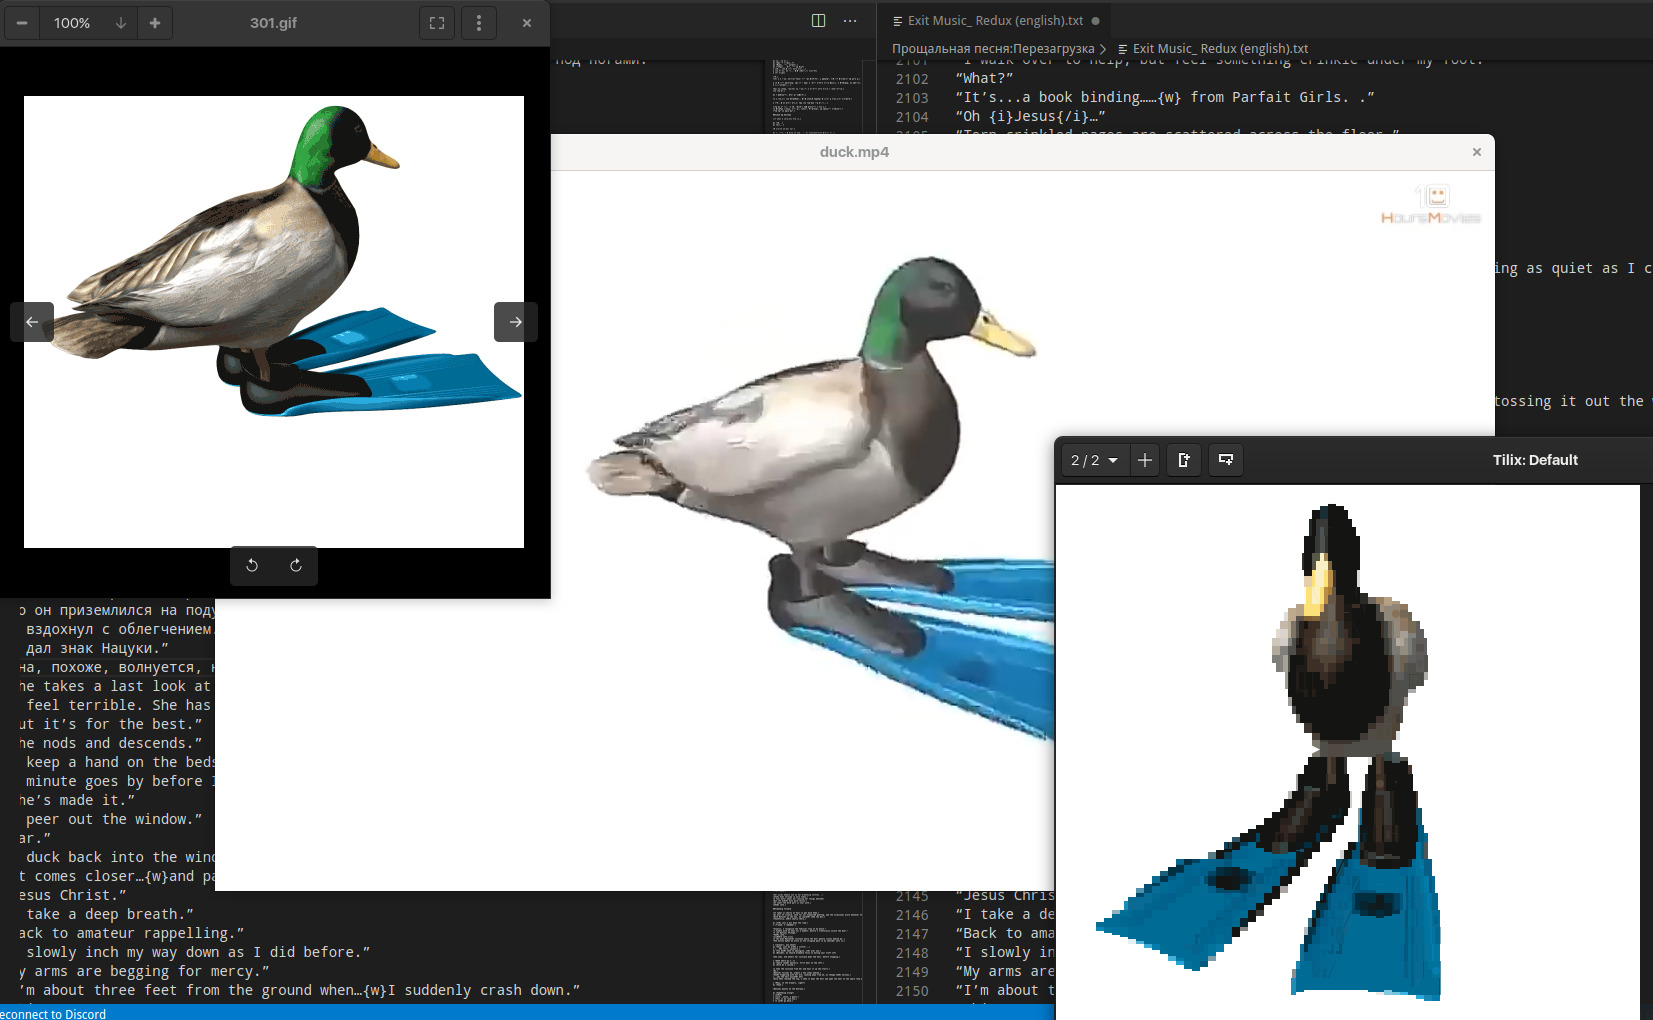The height and width of the screenshot is (1020, 1653).
Task: Close the duck.mp4 video window
Action: (x=1476, y=152)
